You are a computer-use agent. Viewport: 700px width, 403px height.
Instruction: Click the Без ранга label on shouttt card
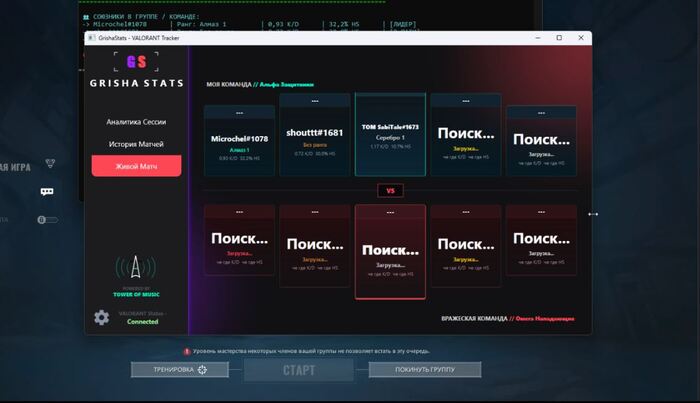coord(315,145)
